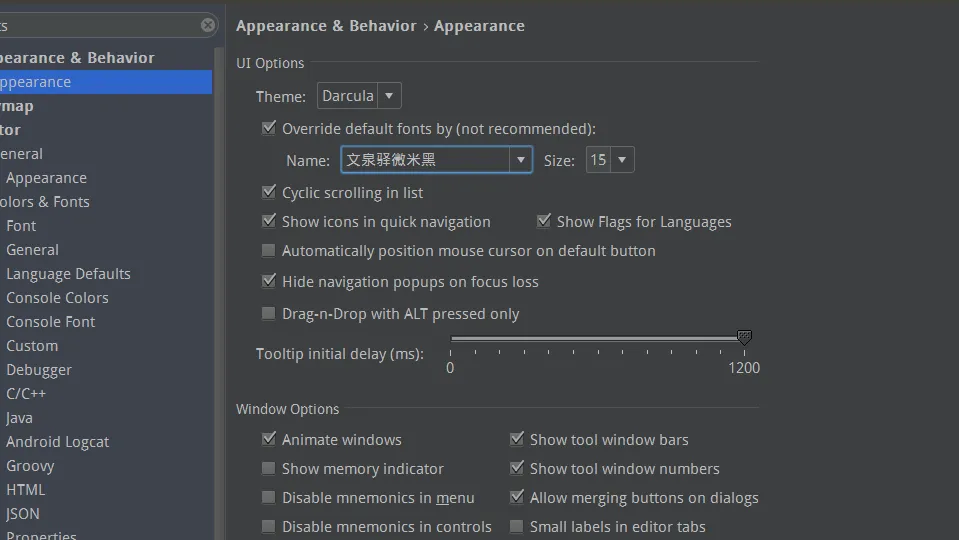Select Debugger in the settings tree
959x540 pixels.
[39, 370]
